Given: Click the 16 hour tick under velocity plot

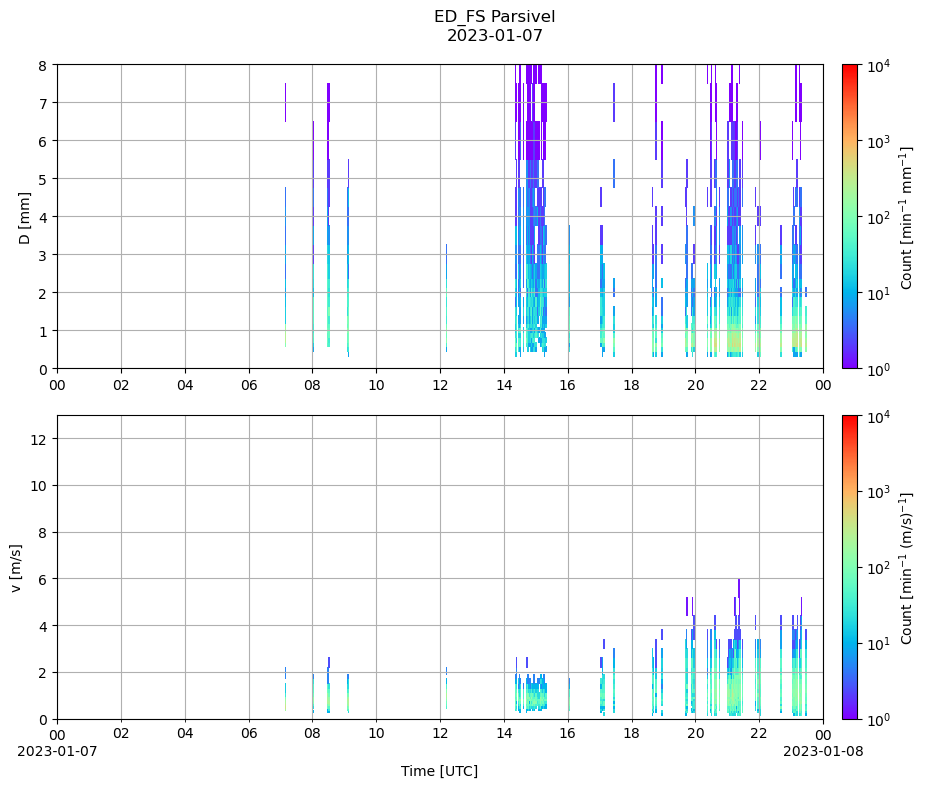Looking at the screenshot, I should (568, 734).
